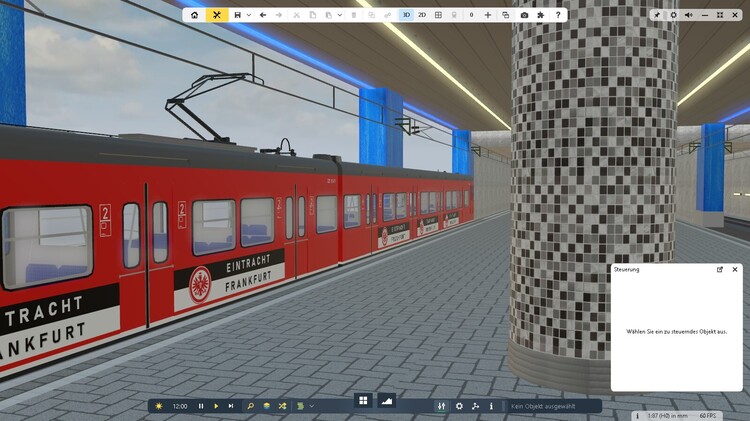Open object properties gear in bottom bar
The height and width of the screenshot is (421, 750).
459,406
